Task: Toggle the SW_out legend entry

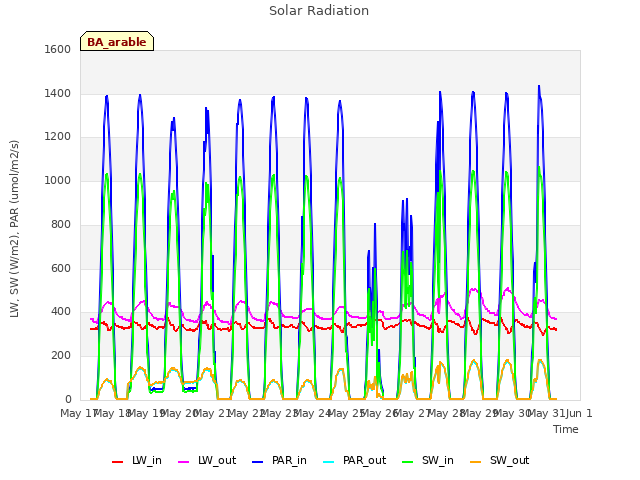Action: (x=500, y=460)
